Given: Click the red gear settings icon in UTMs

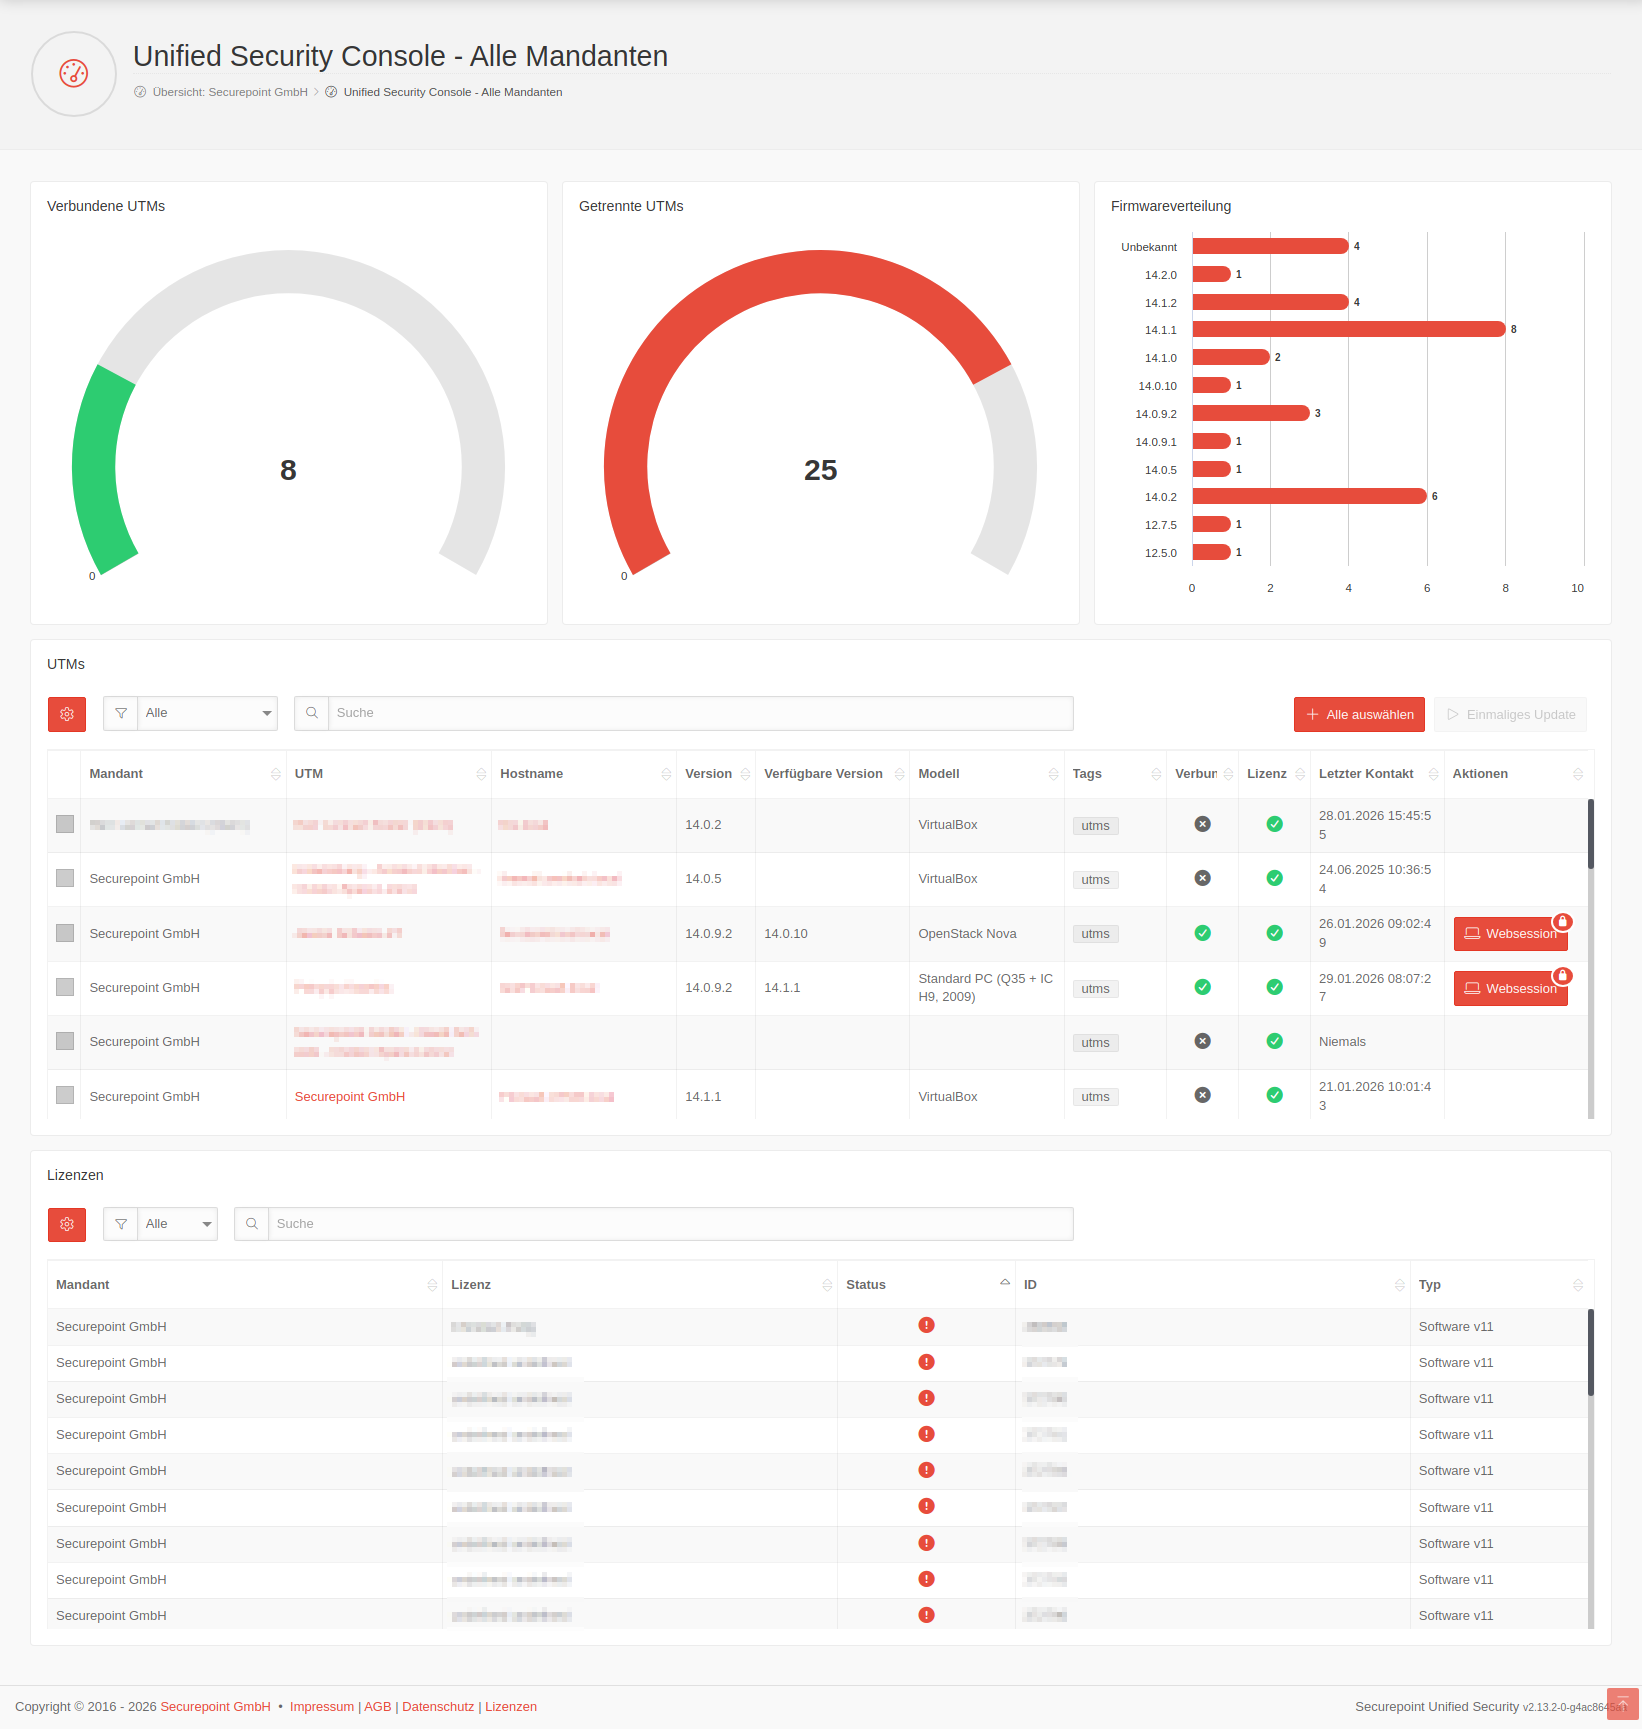Looking at the screenshot, I should pyautogui.click(x=67, y=714).
